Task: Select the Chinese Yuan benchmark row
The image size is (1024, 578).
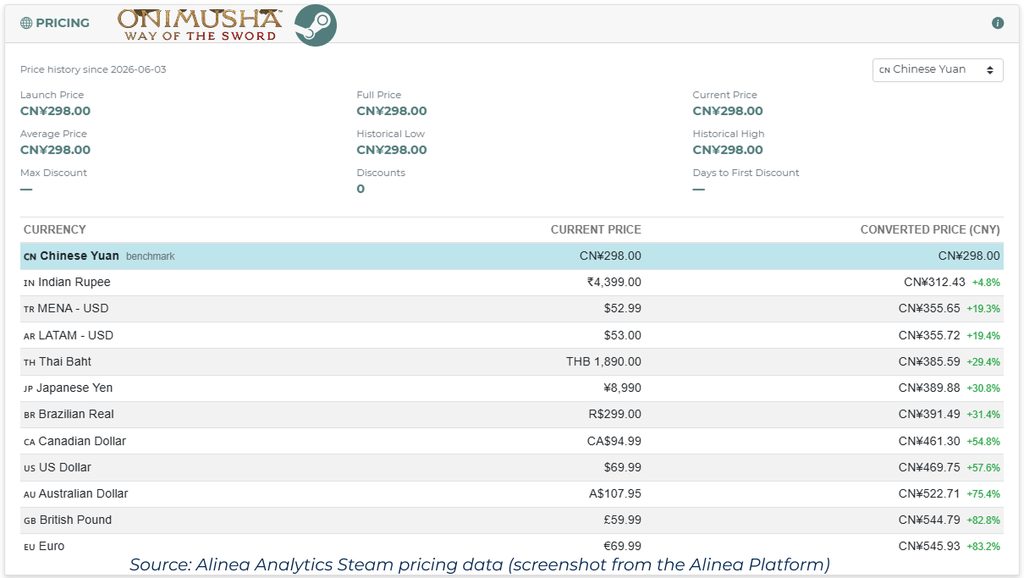Action: tap(511, 256)
